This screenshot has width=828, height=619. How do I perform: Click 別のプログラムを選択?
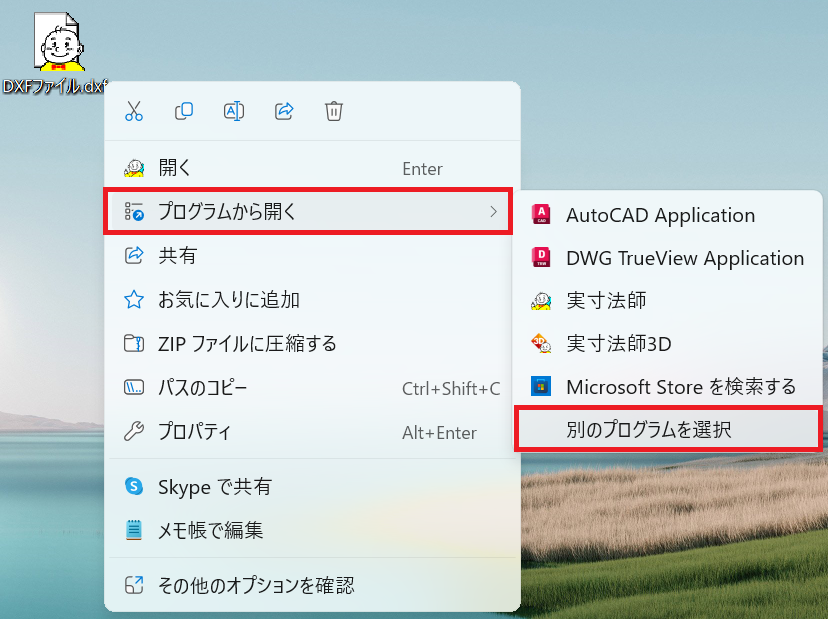[x=668, y=429]
